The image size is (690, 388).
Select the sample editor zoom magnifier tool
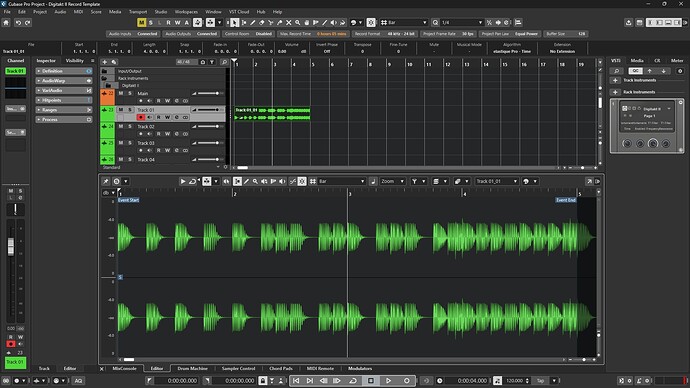[x=255, y=181]
